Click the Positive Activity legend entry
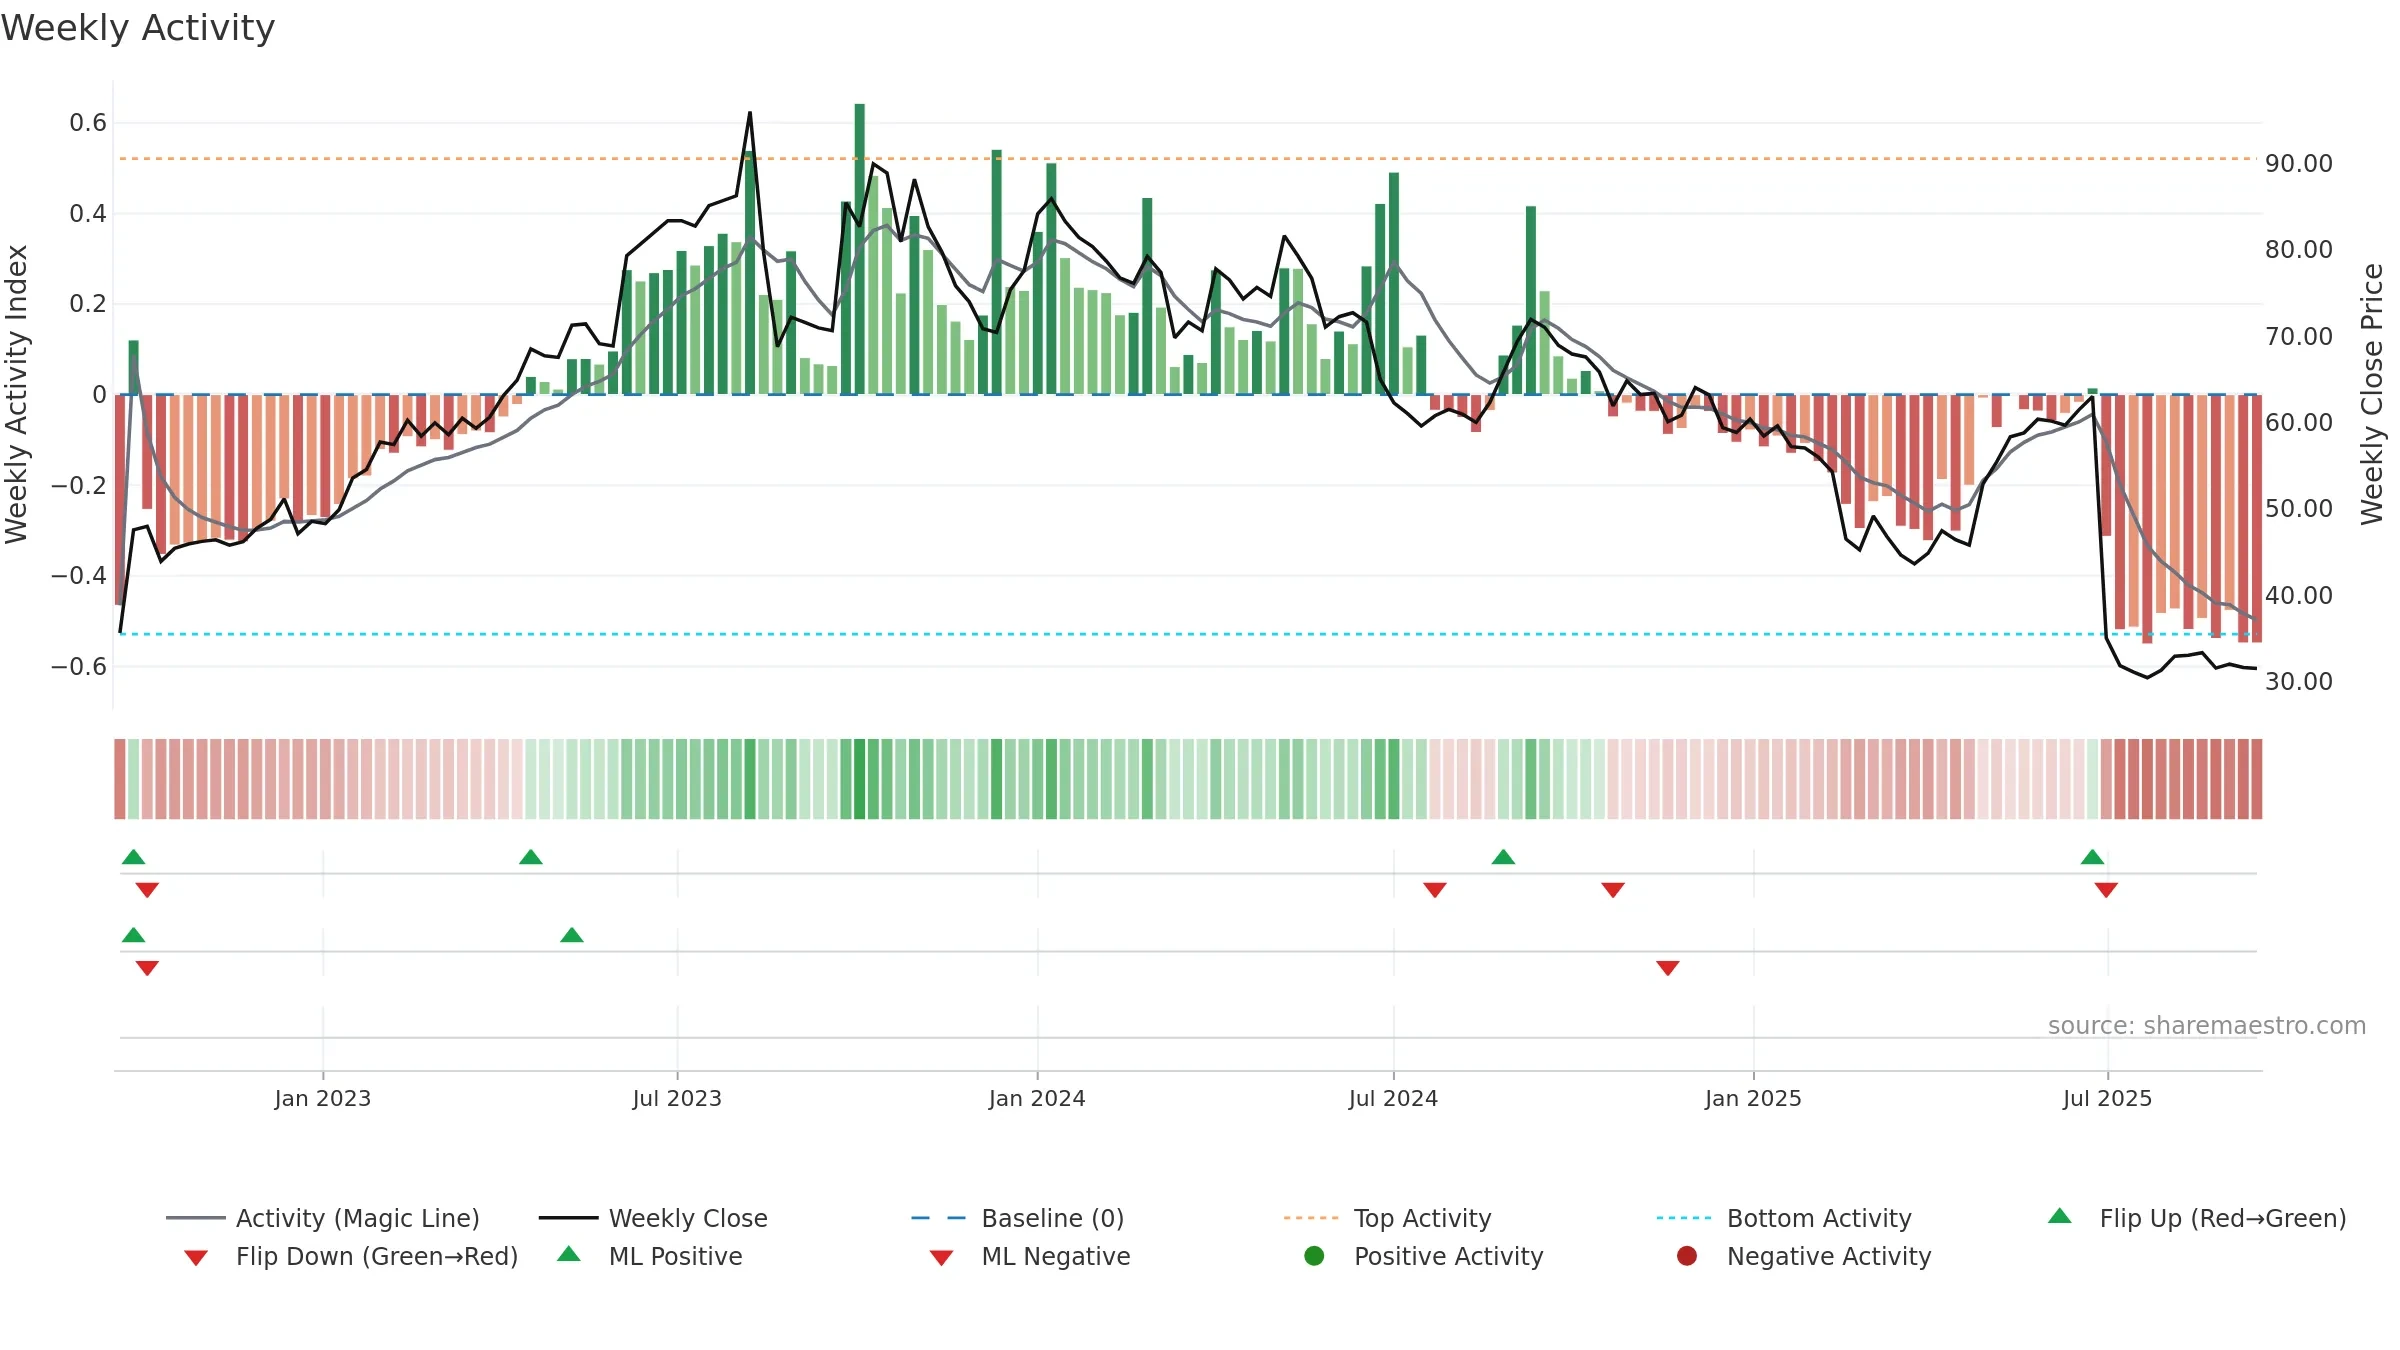2400x1350 pixels. (1424, 1256)
